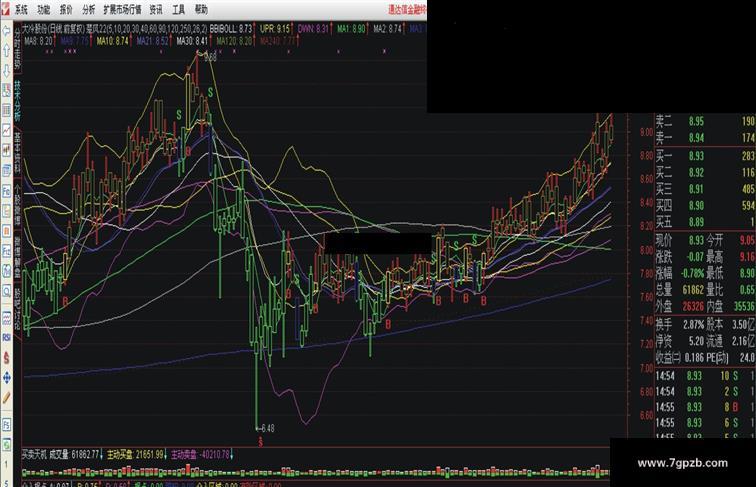Image resolution: width=756 pixels, height=487 pixels.
Task: Switch to the 分时走势 vertical tab
Action: pyautogui.click(x=17, y=48)
